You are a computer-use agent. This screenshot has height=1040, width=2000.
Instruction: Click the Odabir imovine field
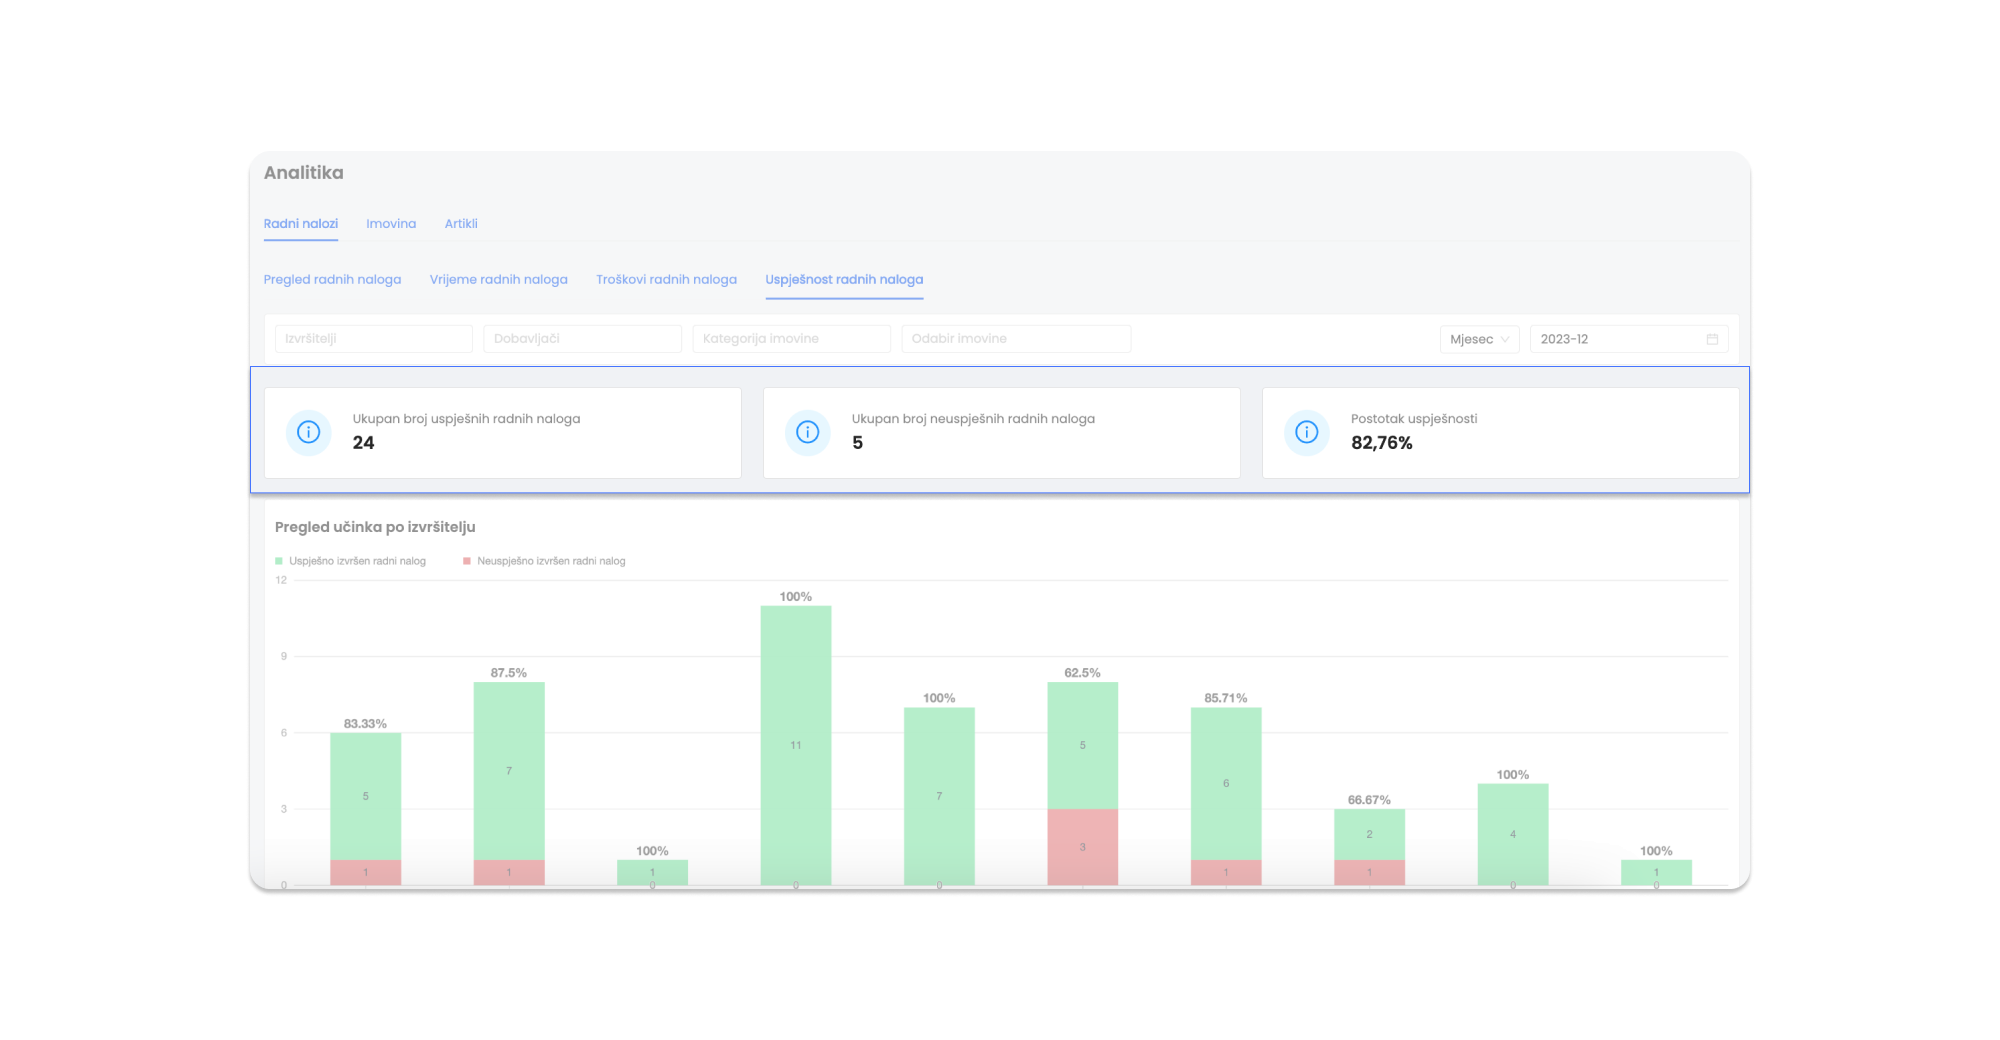[1016, 338]
